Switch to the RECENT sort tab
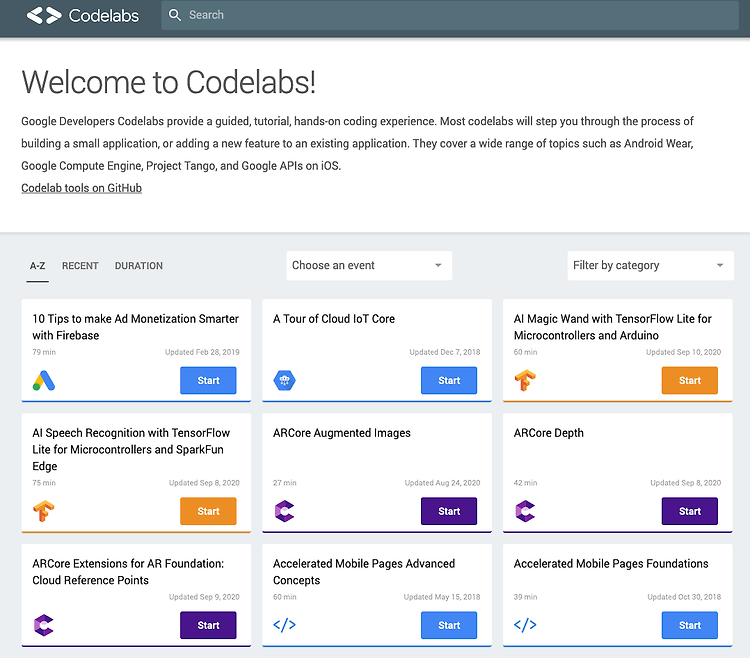The image size is (750, 658). click(x=80, y=266)
